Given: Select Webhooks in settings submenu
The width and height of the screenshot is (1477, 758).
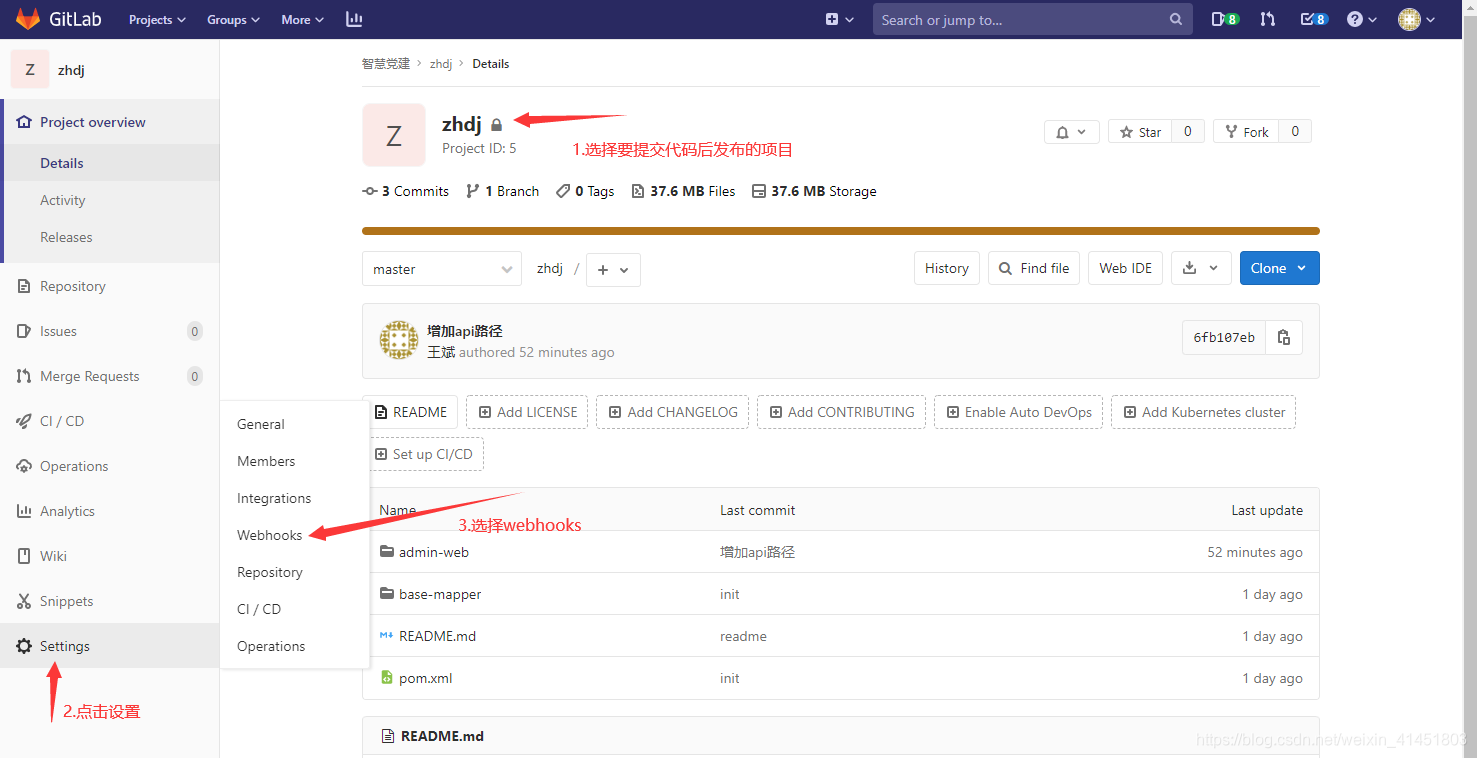Looking at the screenshot, I should coord(269,534).
